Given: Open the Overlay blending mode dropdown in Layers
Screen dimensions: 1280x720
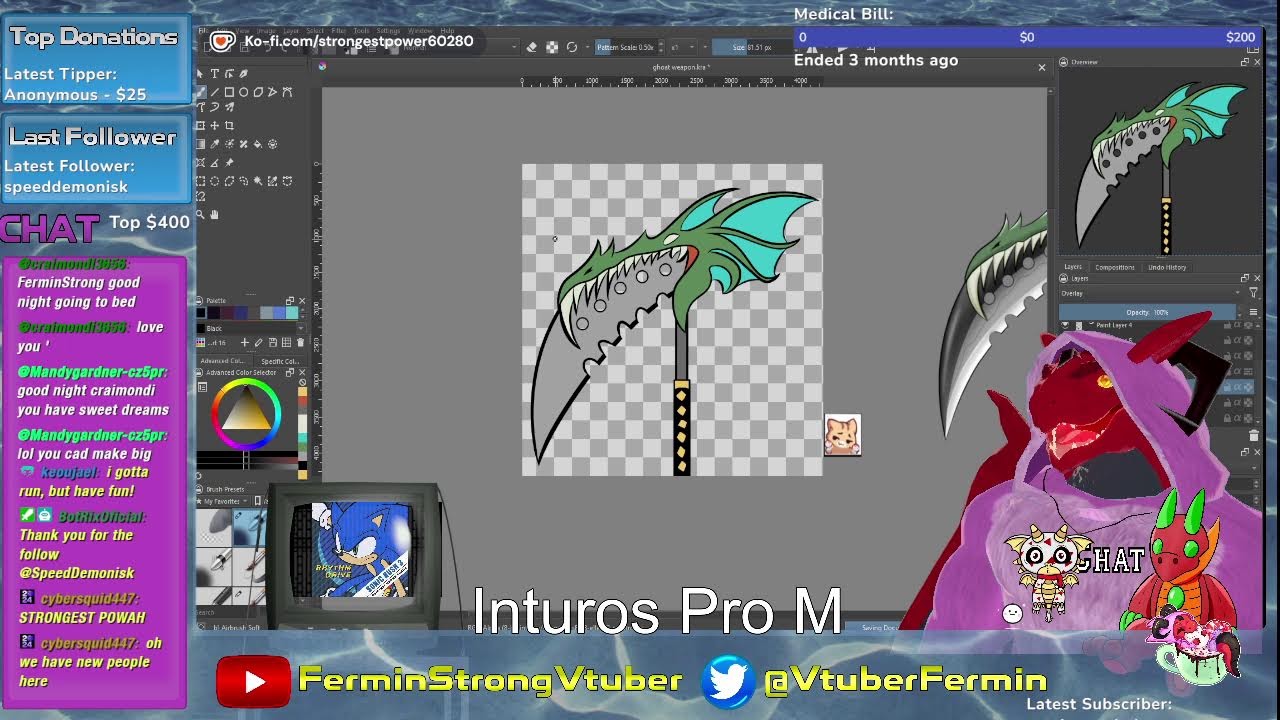Looking at the screenshot, I should (x=1150, y=294).
